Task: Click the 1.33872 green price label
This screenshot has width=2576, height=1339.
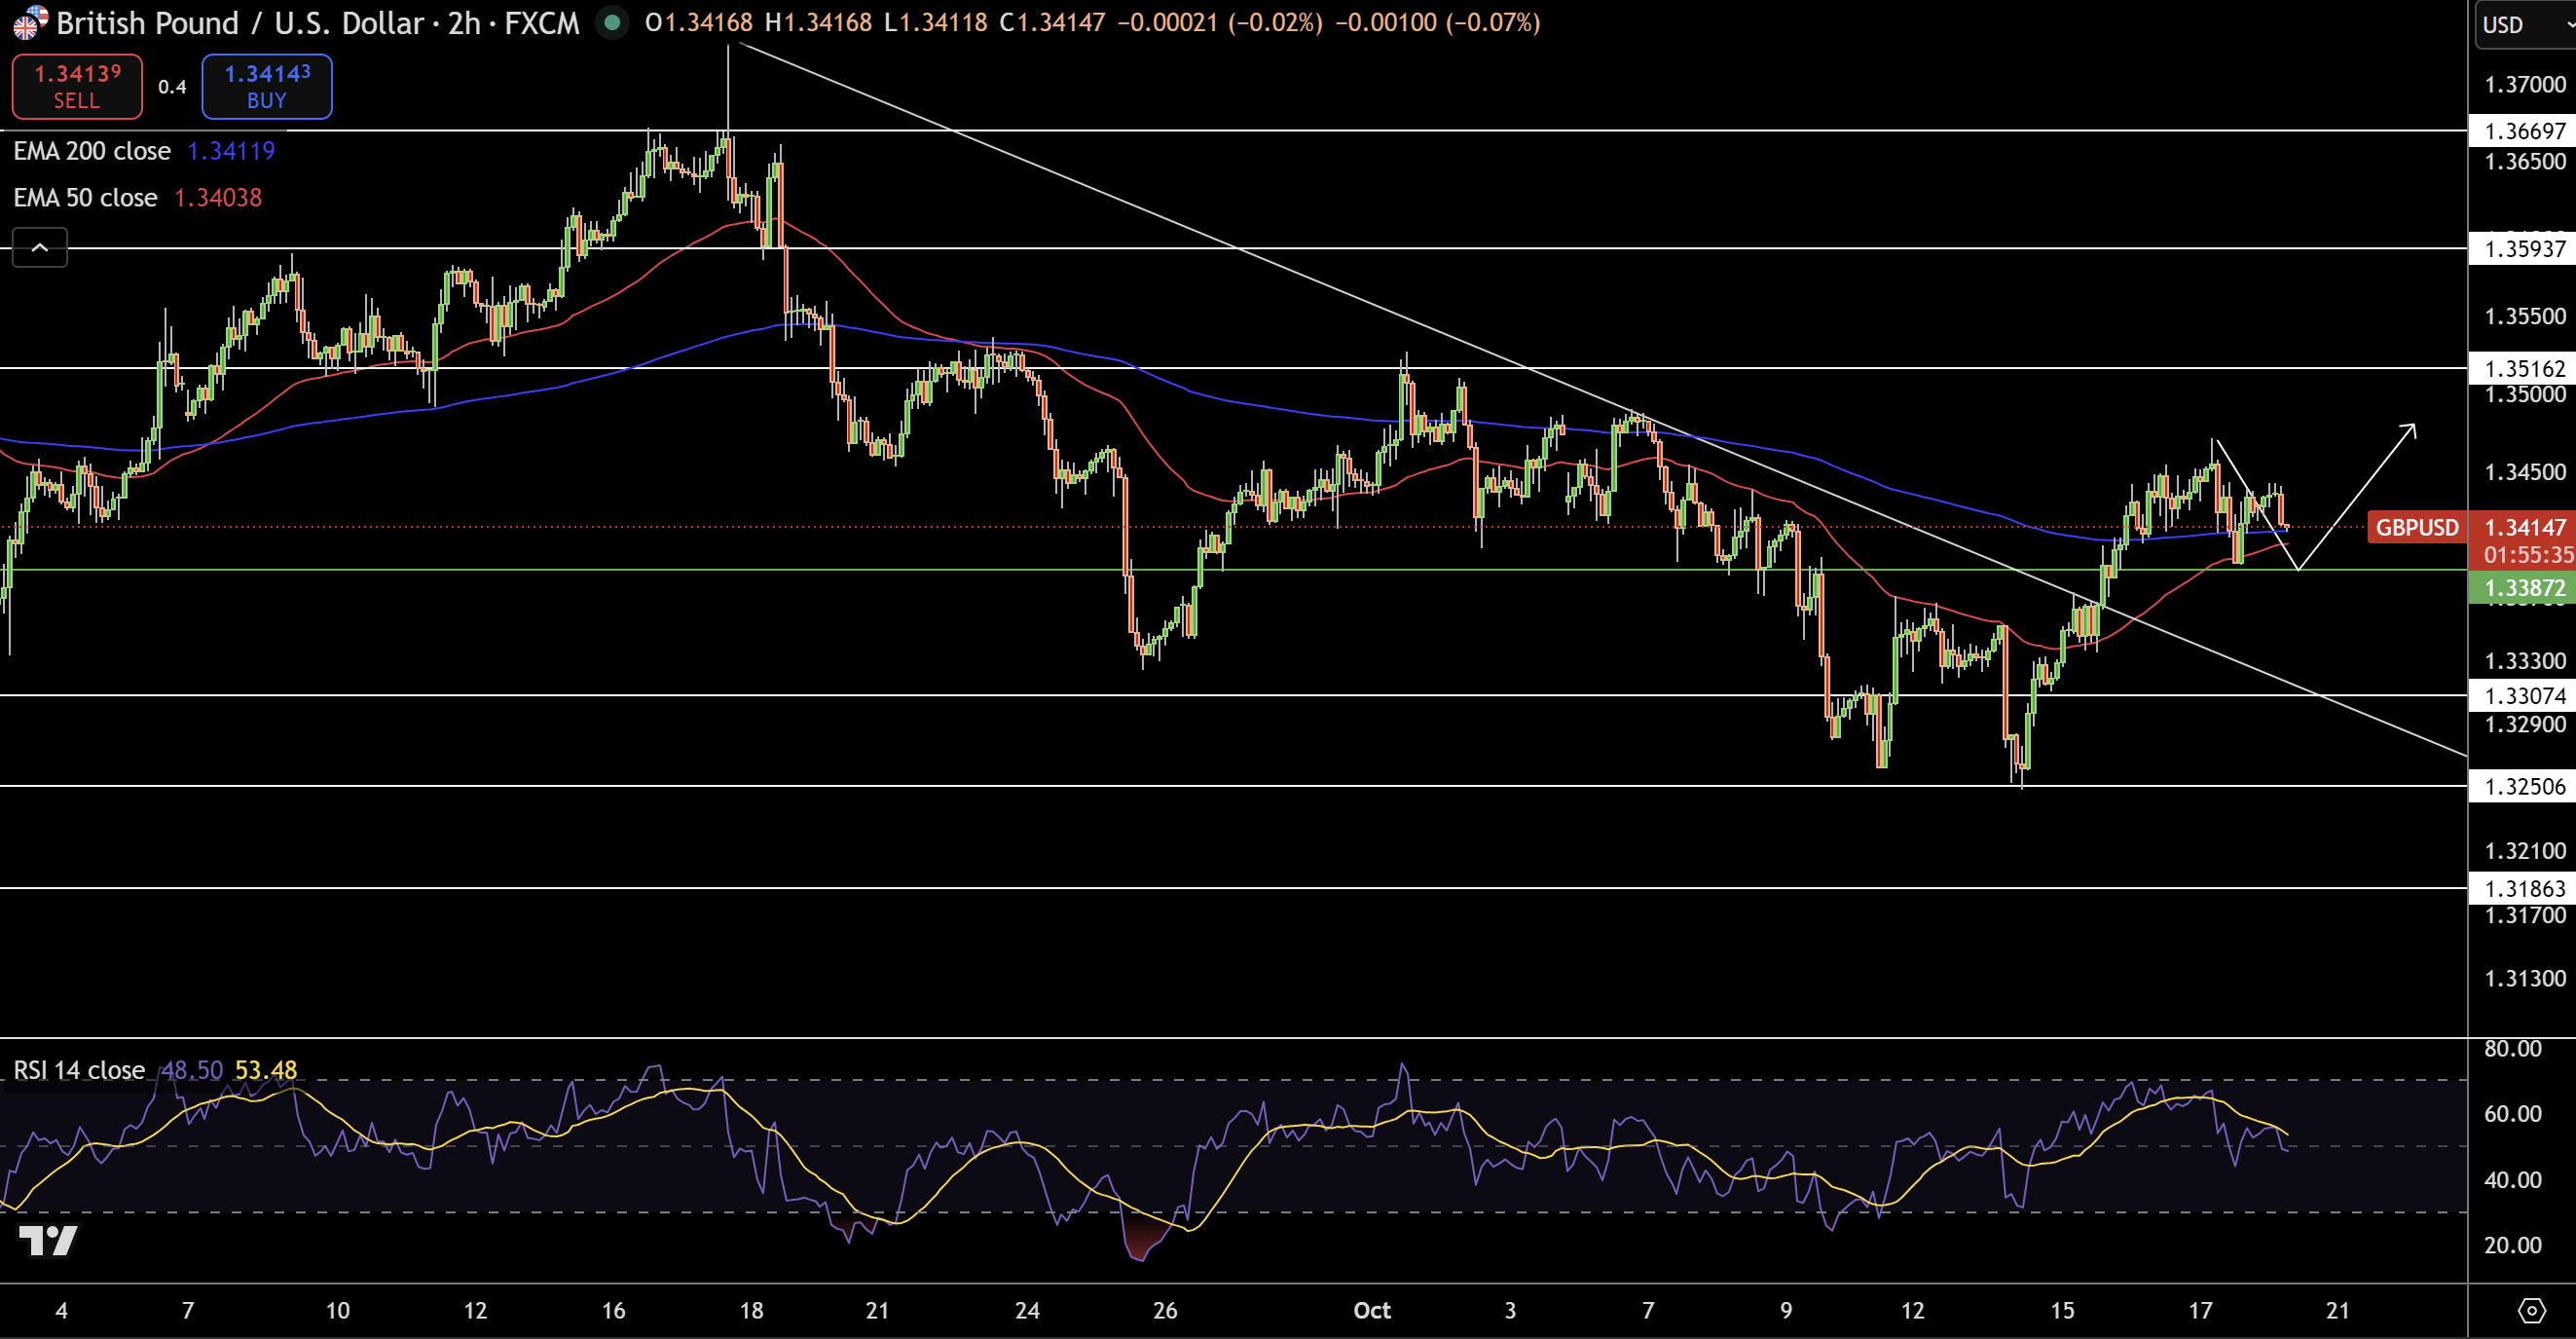Action: 2524,588
